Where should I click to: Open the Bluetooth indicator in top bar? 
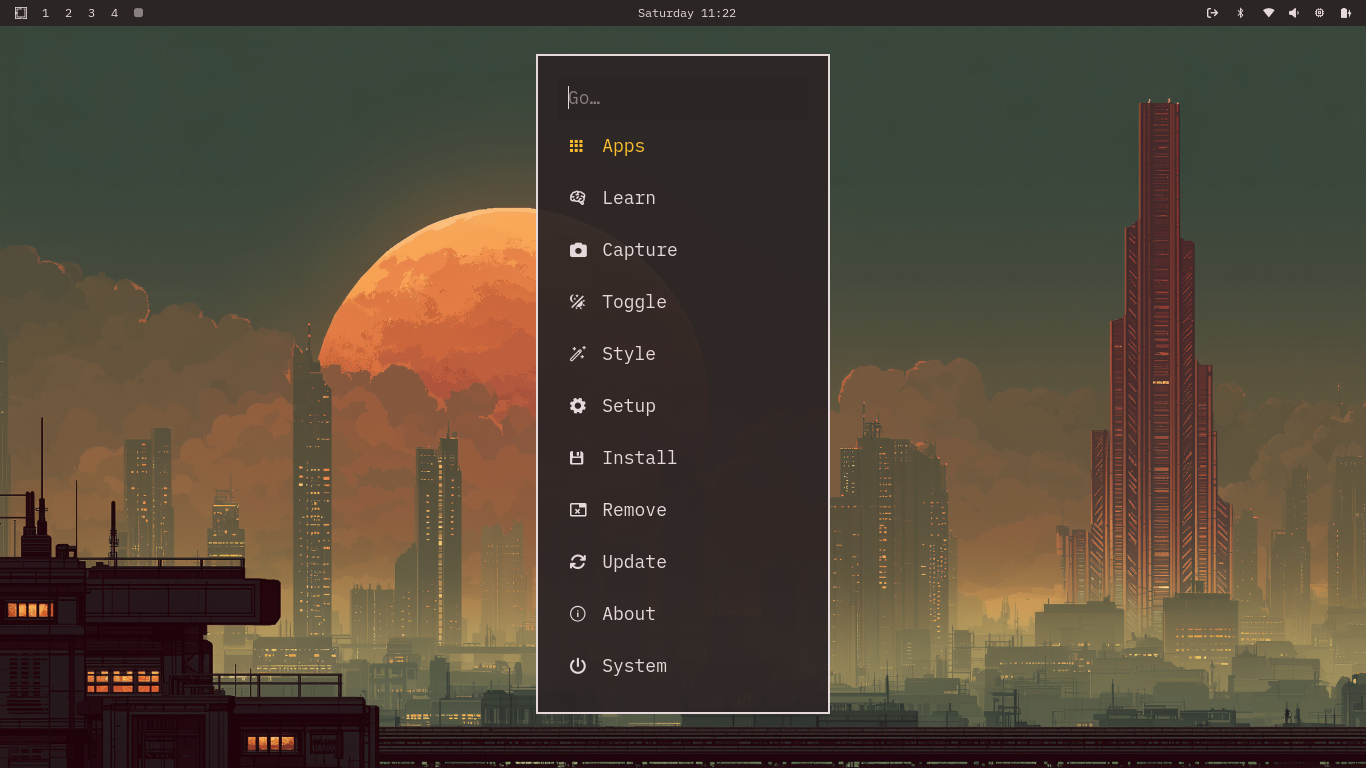click(1240, 13)
